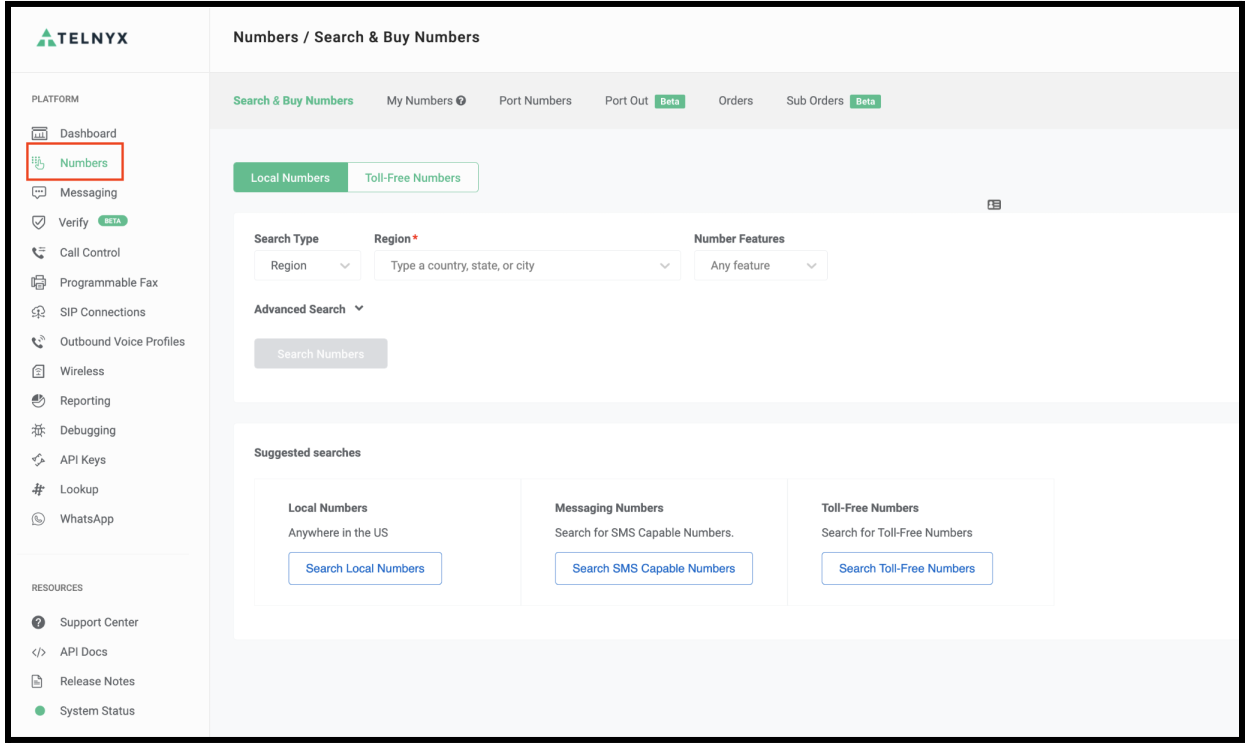Open WhatsApp in the sidebar
1246x747 pixels.
click(87, 519)
